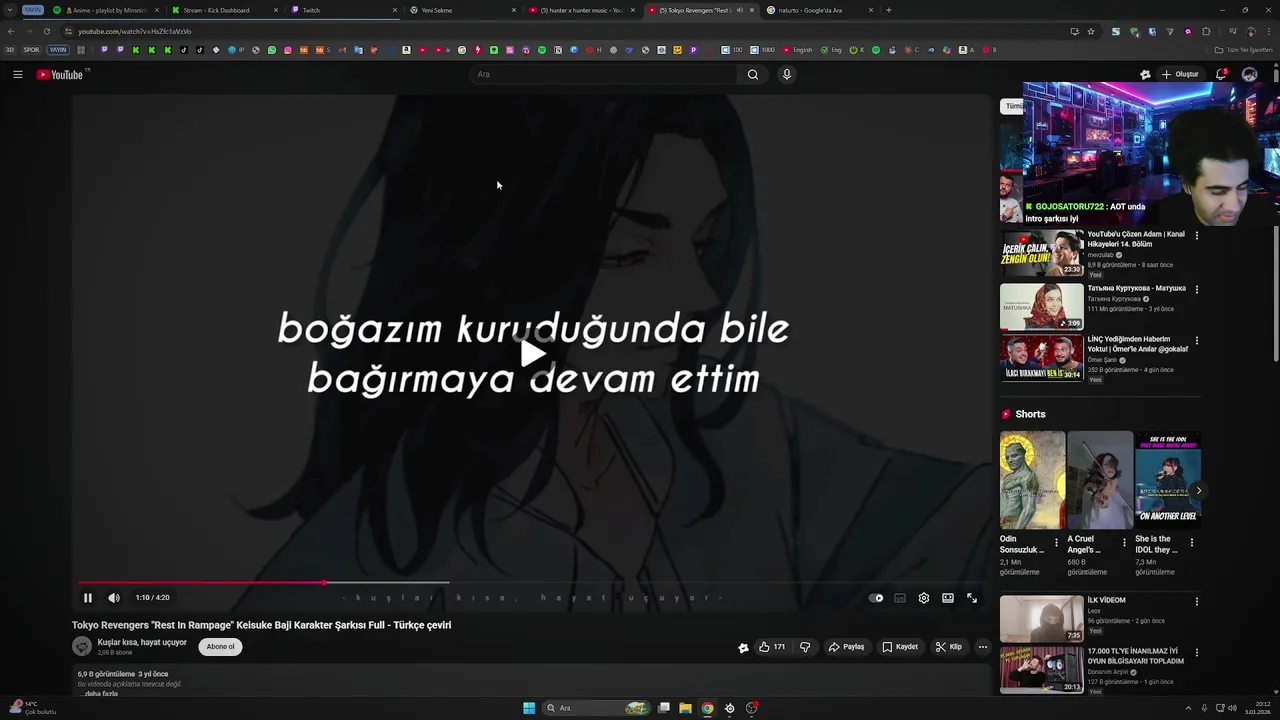
Task: Expand description with ...daha fazla
Action: pyautogui.click(x=99, y=693)
